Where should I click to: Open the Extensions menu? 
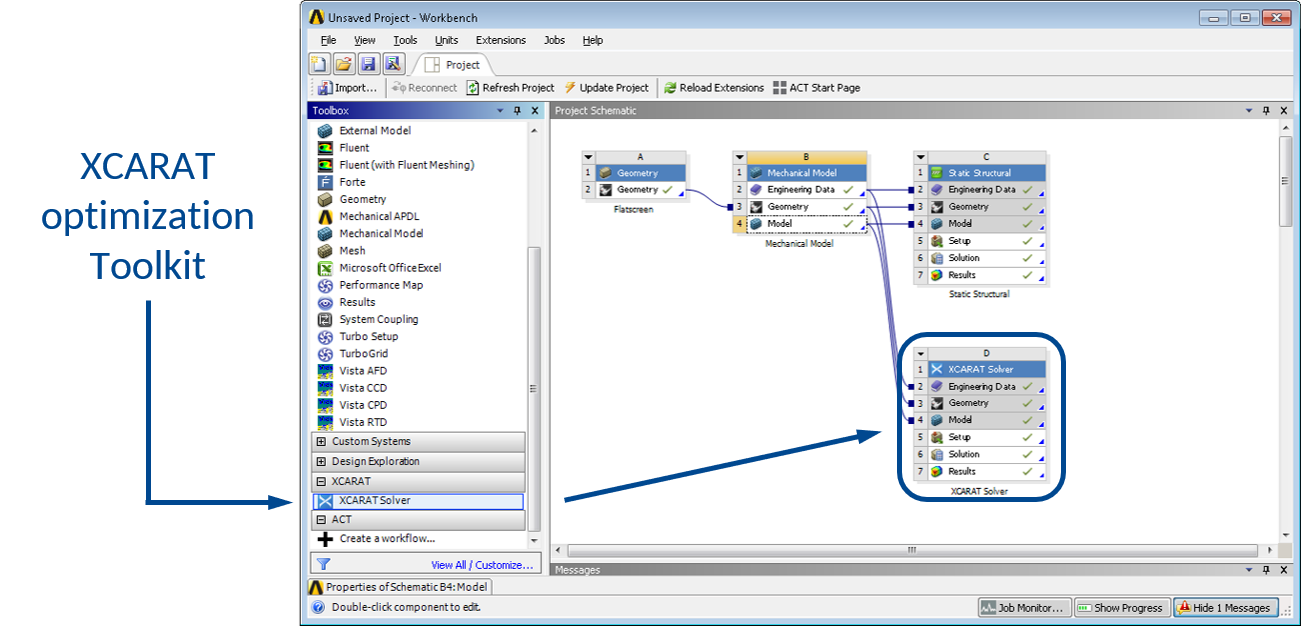pyautogui.click(x=501, y=40)
